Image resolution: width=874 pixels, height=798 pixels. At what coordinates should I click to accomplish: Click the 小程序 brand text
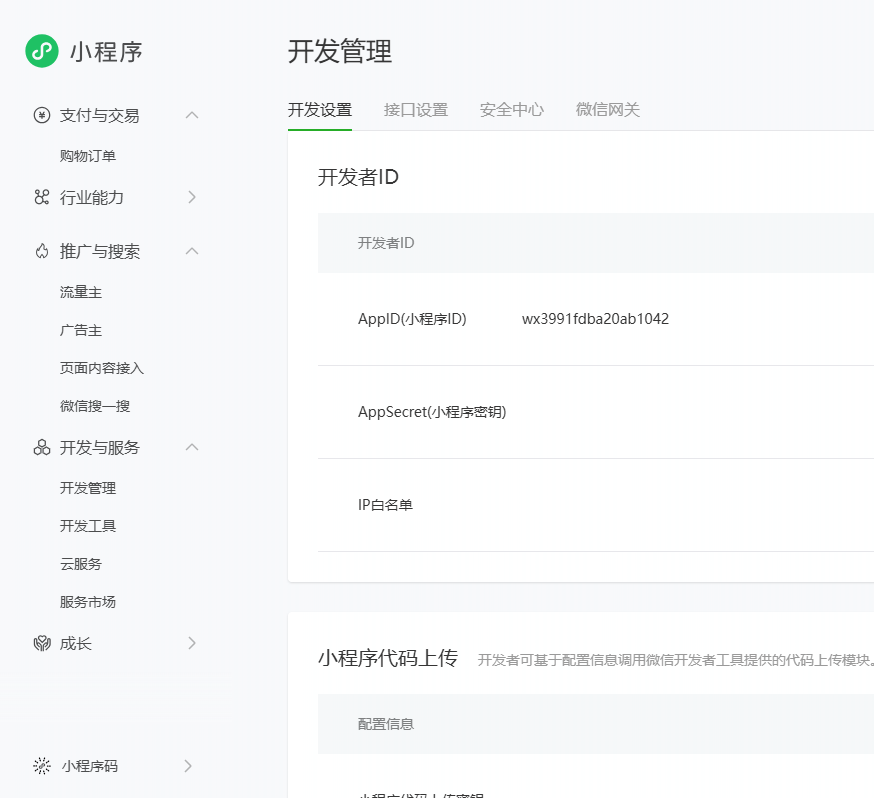point(106,52)
